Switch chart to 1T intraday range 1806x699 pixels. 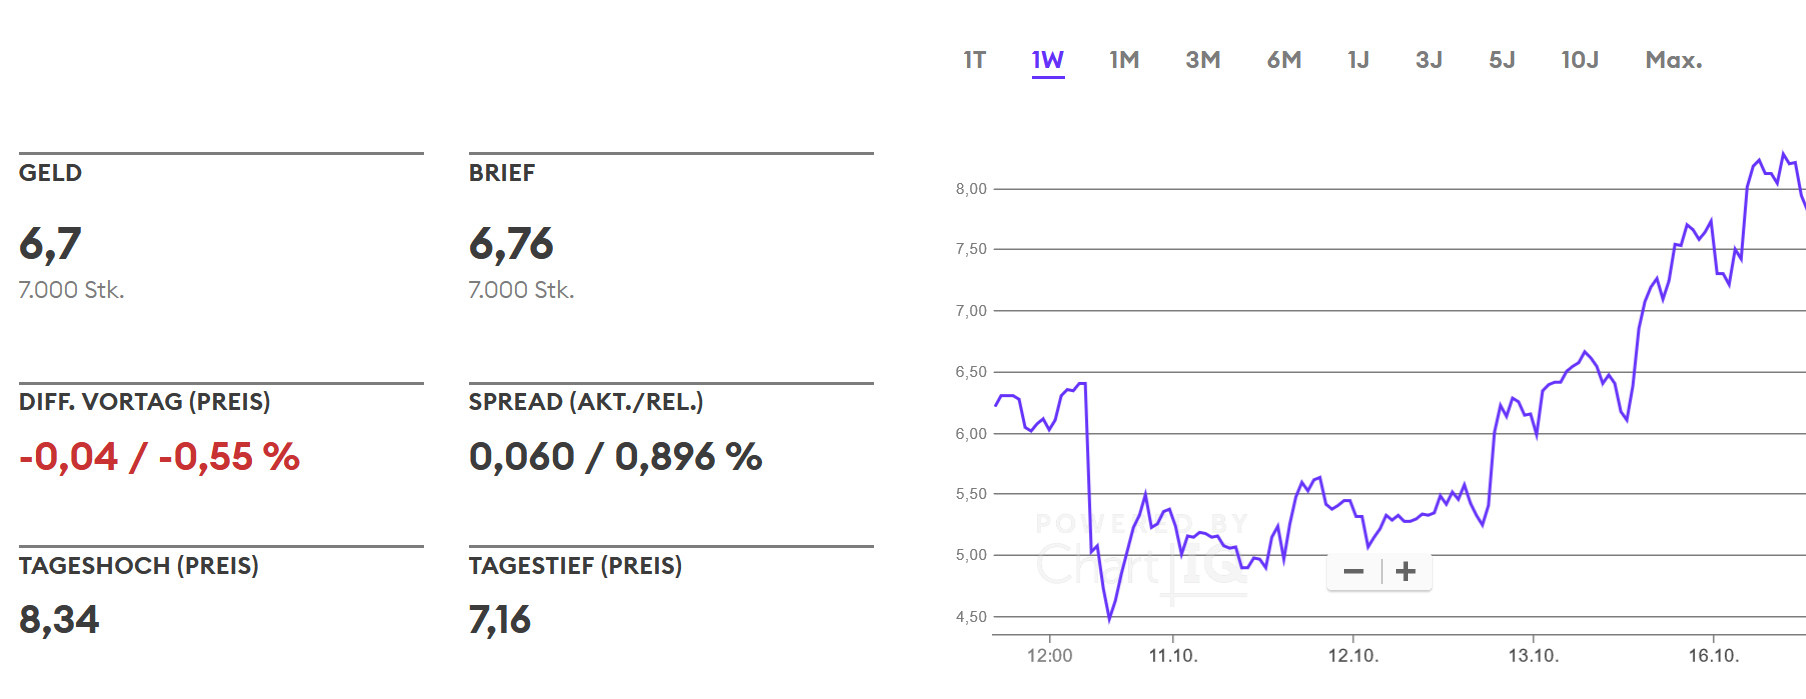tap(974, 60)
